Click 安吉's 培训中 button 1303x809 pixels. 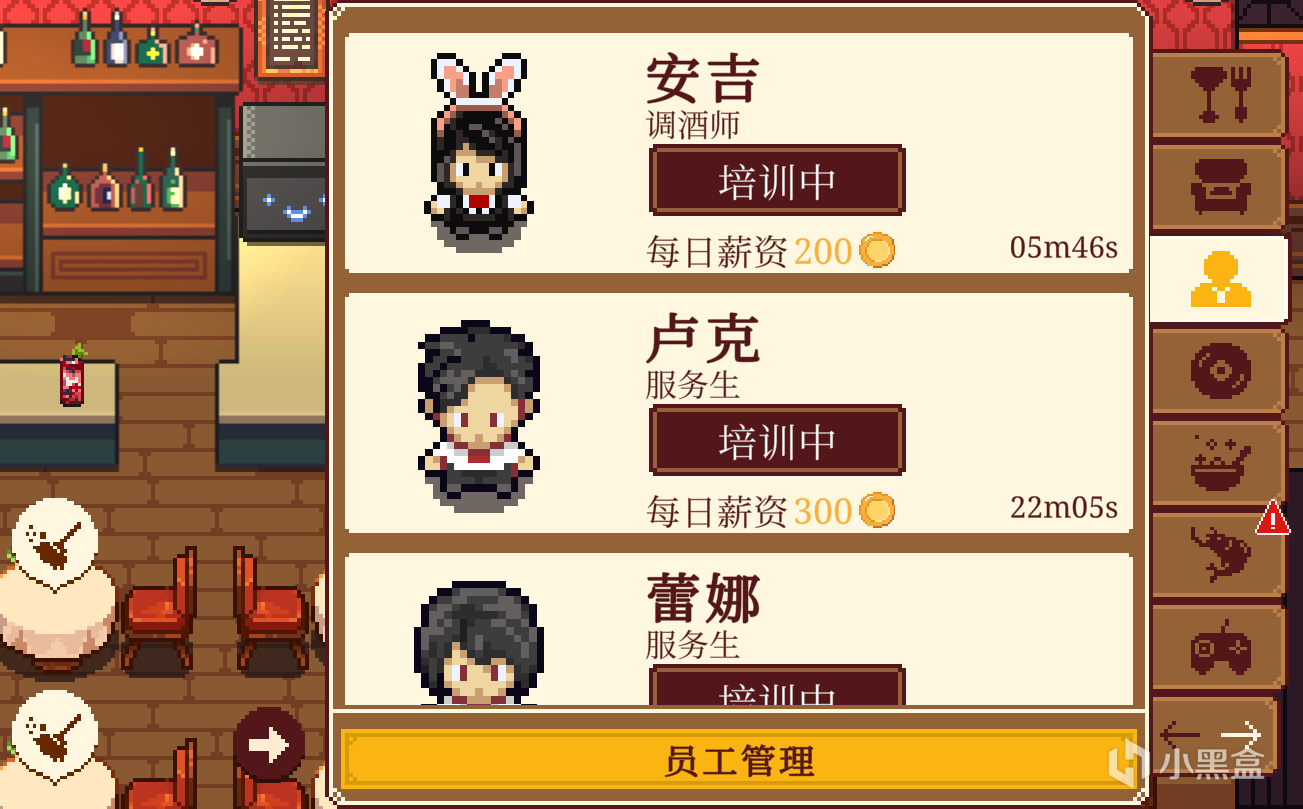[777, 181]
